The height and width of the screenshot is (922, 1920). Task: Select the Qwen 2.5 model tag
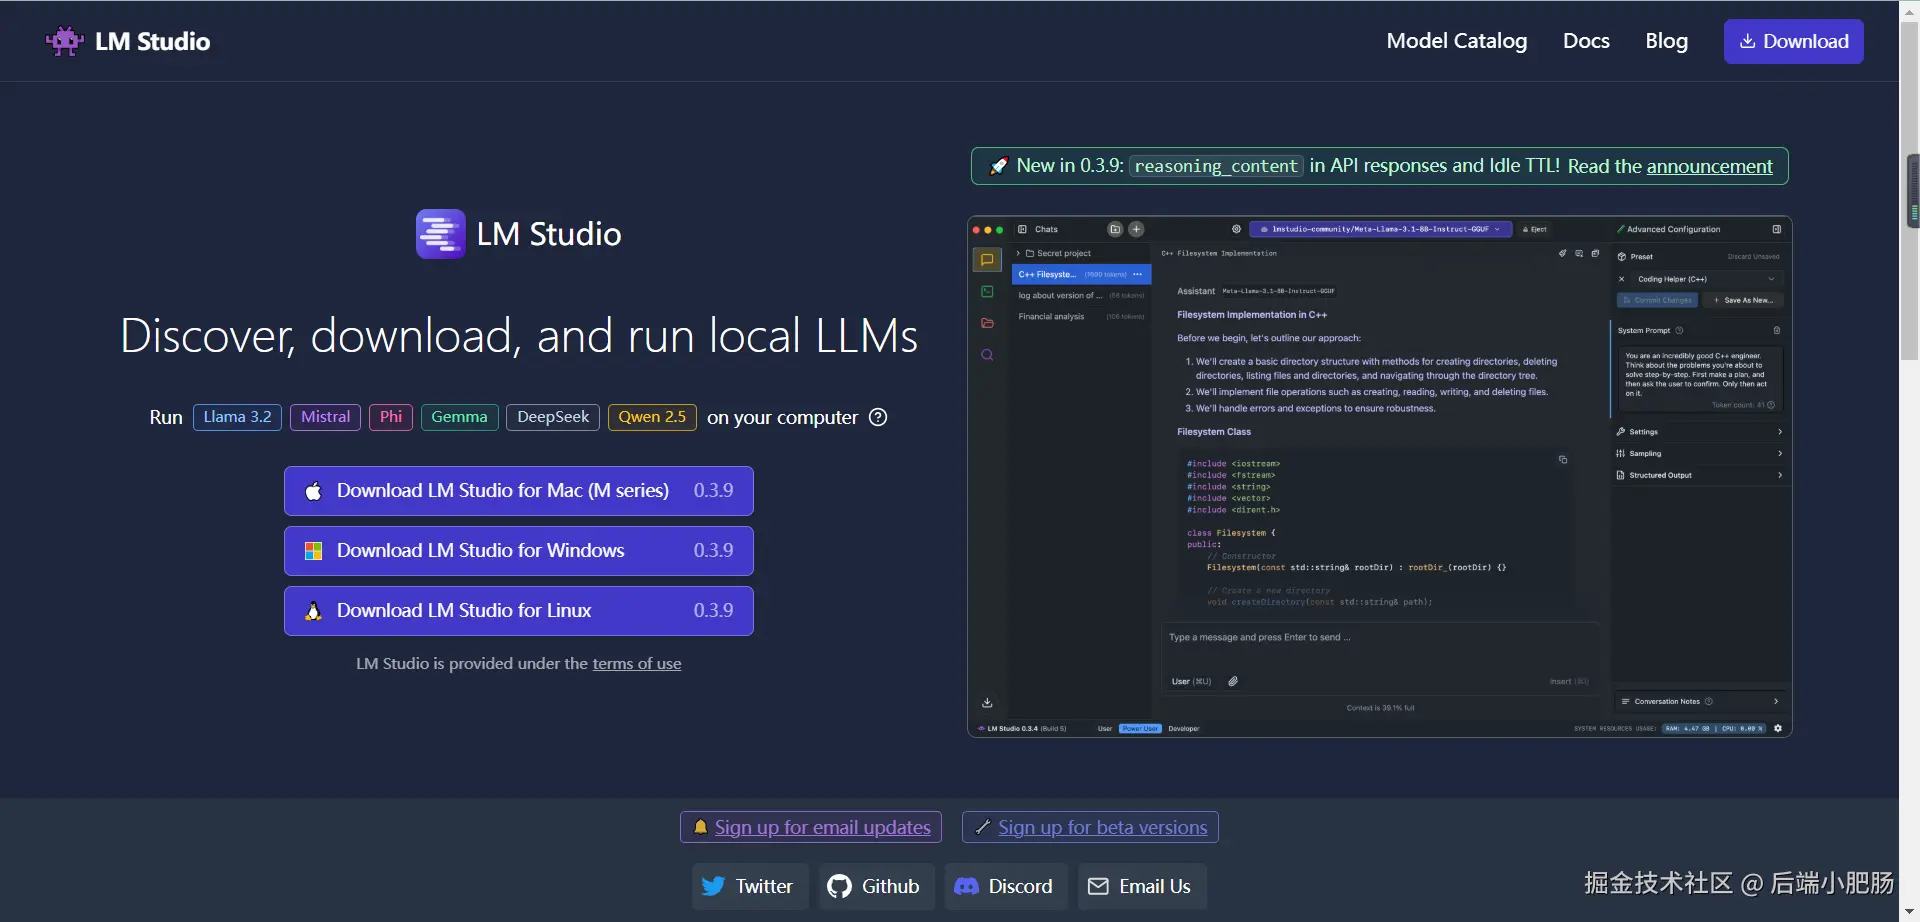(x=652, y=417)
